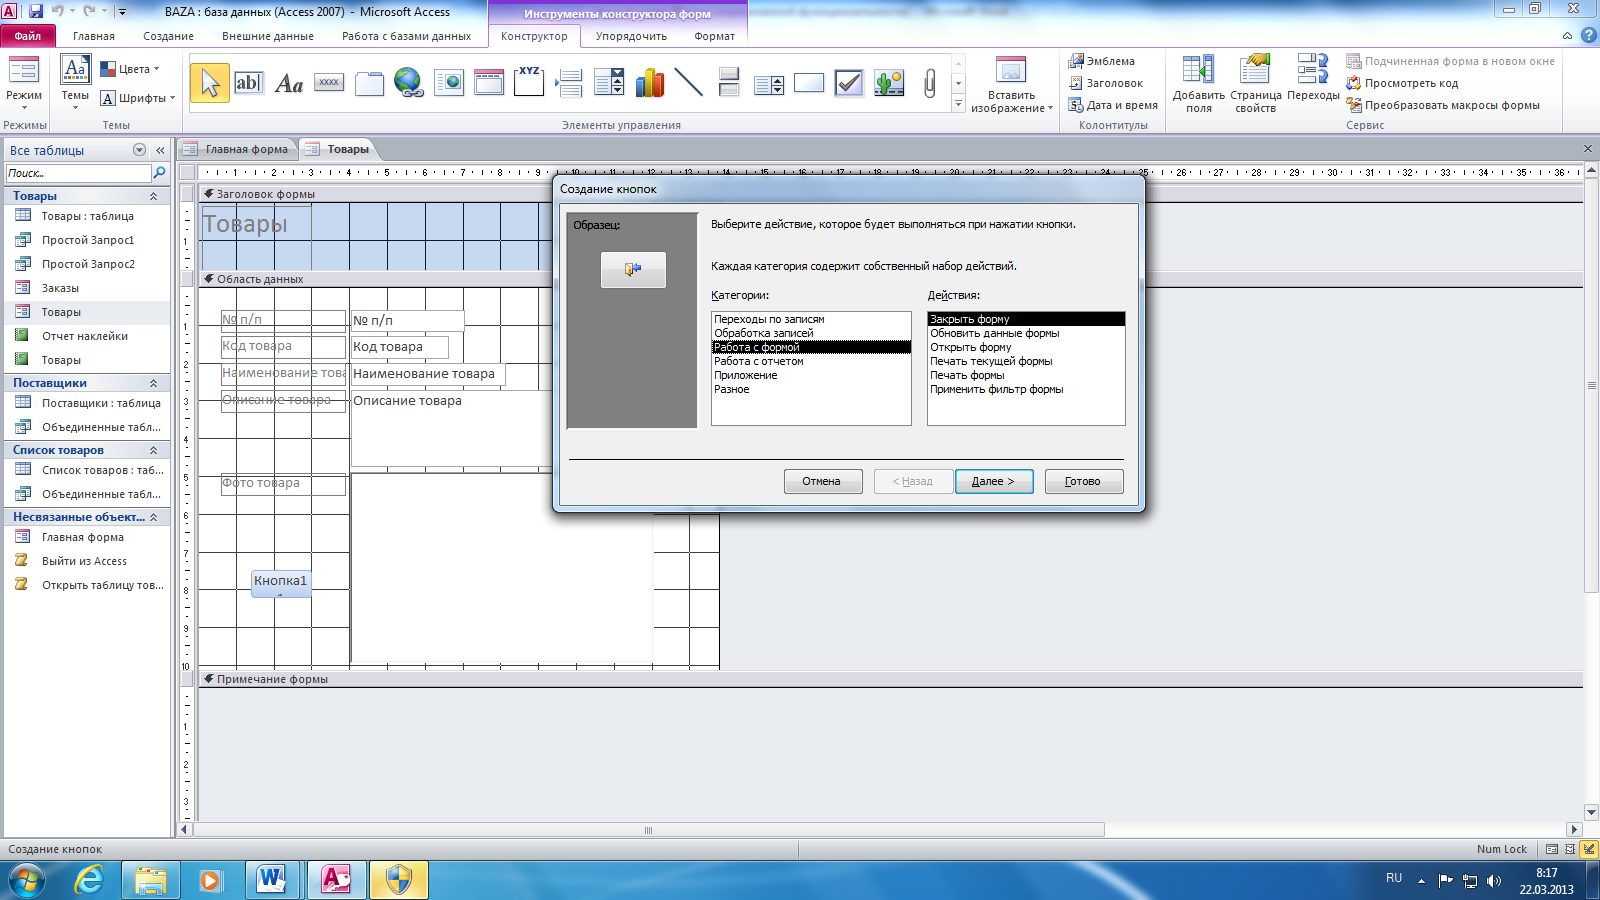Choose action 'Открыть форму'
The image size is (1600, 900).
[x=1026, y=347]
